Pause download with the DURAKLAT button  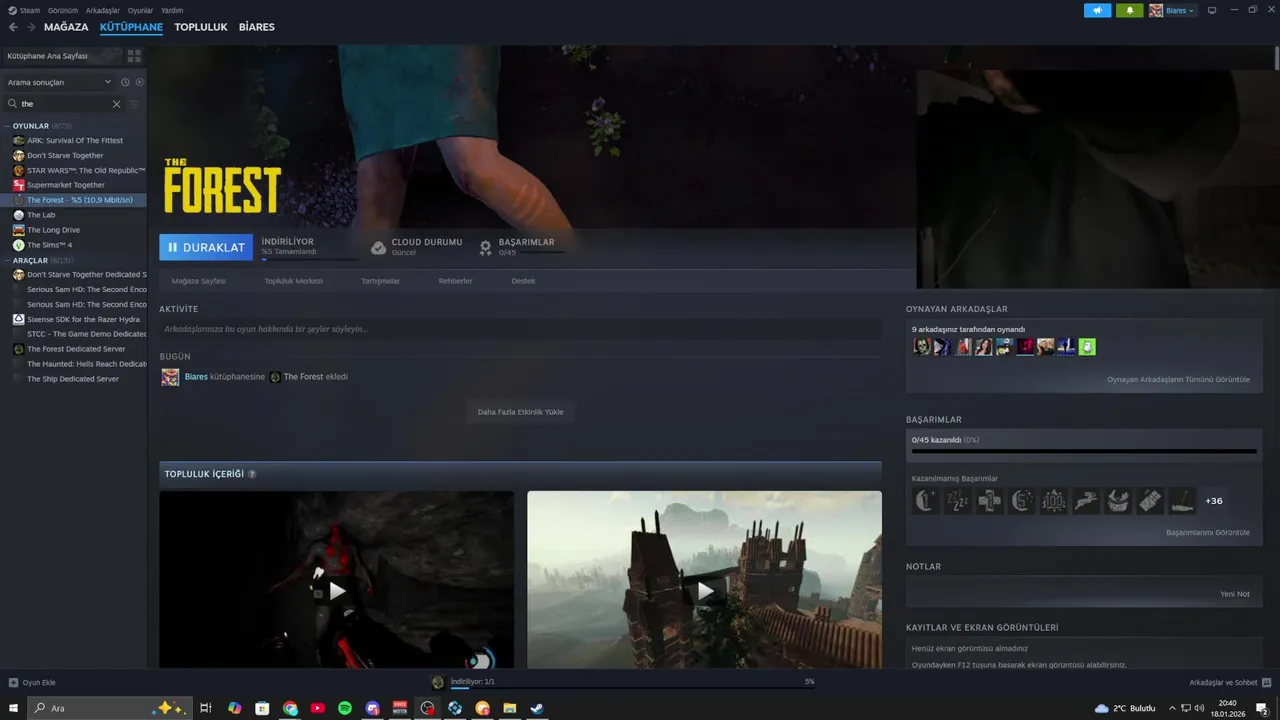(x=206, y=247)
